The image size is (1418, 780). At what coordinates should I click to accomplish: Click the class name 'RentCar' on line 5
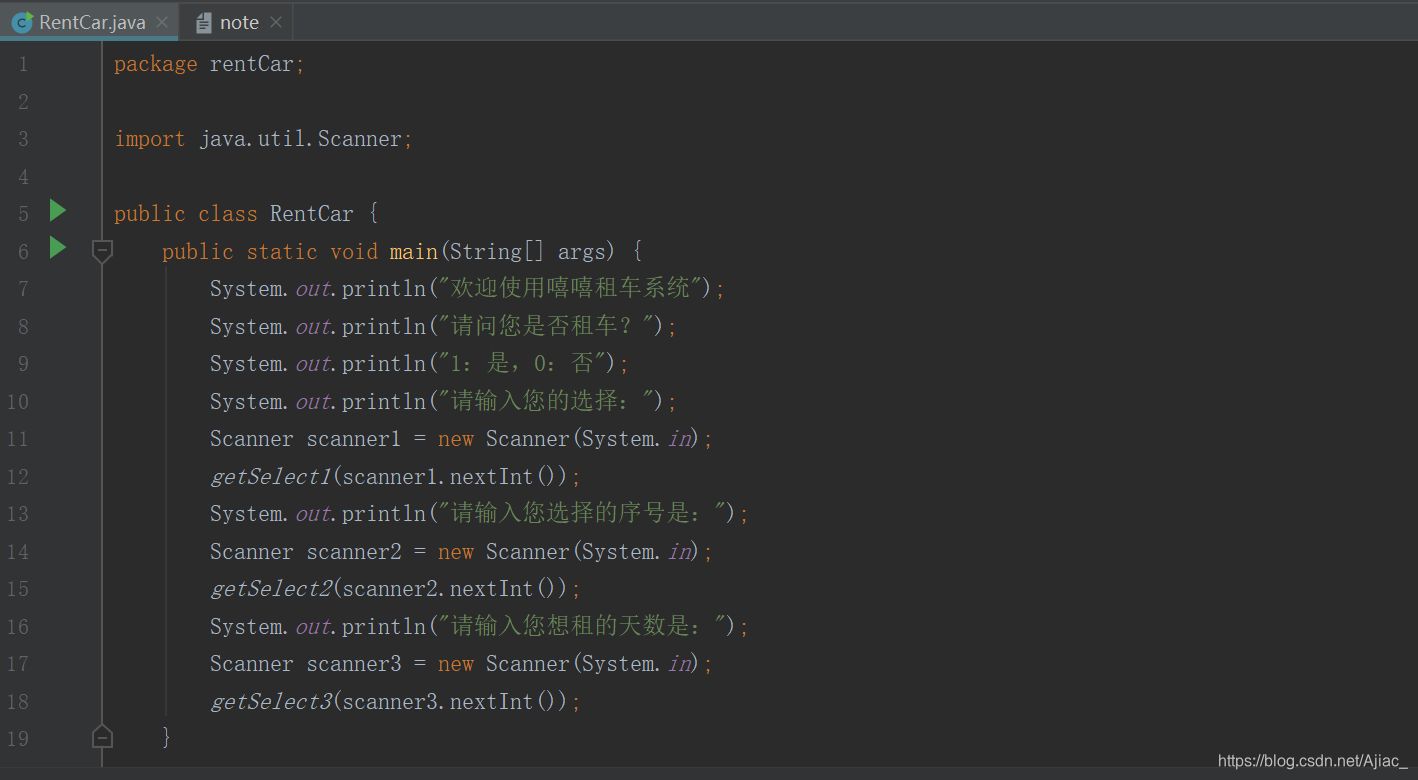click(312, 214)
